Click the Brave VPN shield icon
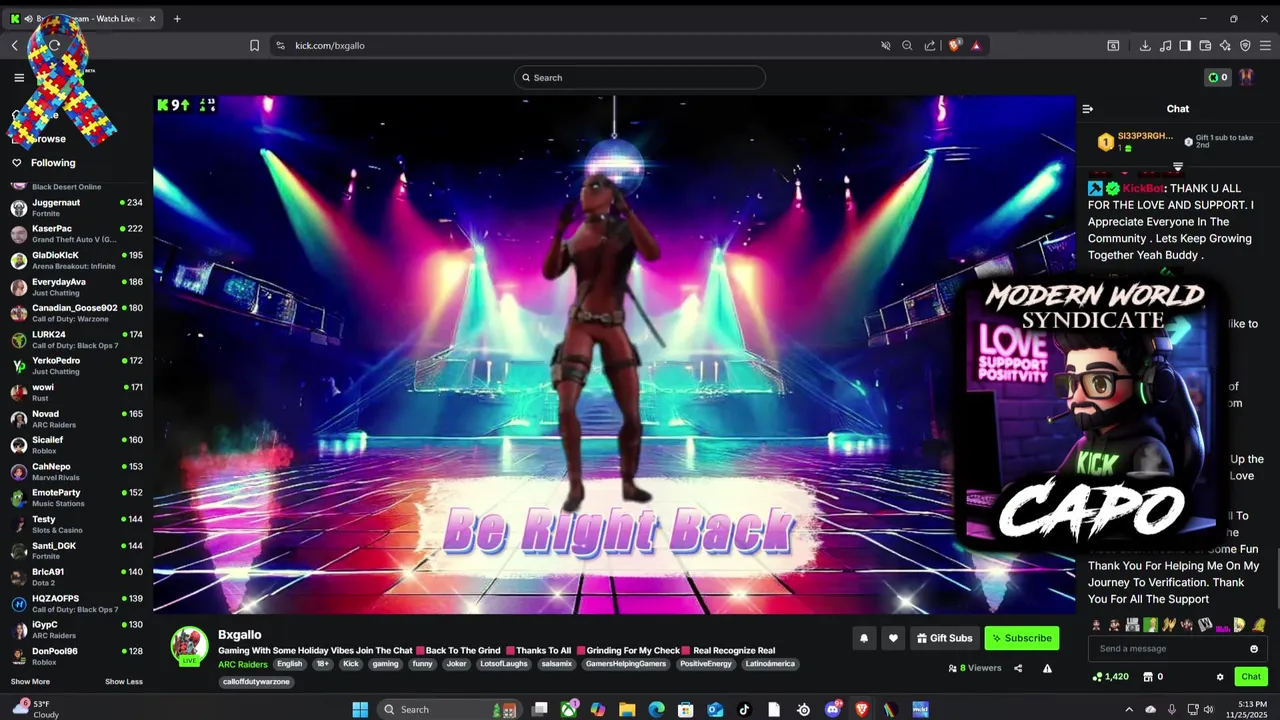The width and height of the screenshot is (1280, 720). pyautogui.click(x=1245, y=45)
